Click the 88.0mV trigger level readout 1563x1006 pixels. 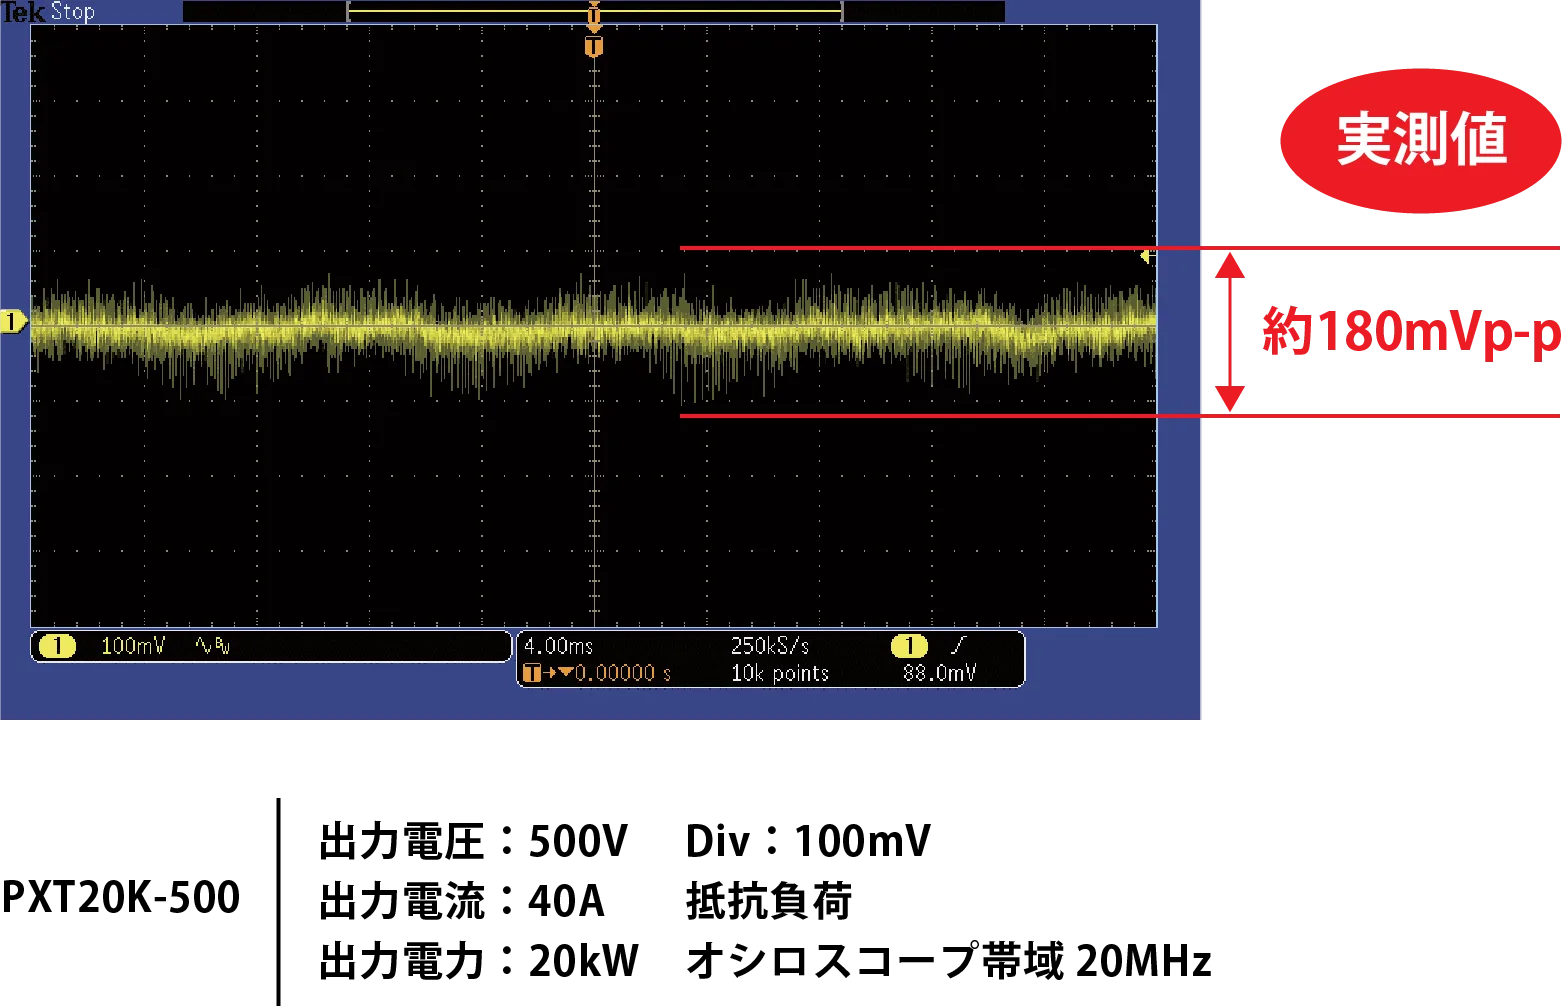(939, 673)
